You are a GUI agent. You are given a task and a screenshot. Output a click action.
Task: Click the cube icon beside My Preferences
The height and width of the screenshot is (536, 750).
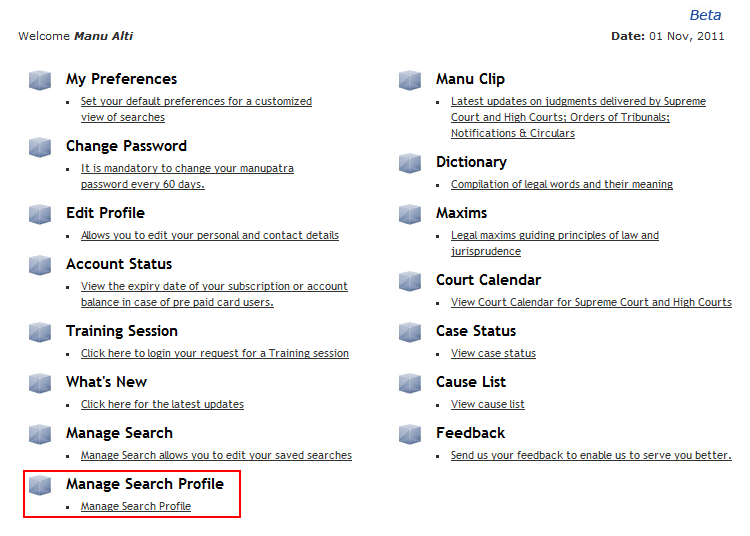coord(40,80)
